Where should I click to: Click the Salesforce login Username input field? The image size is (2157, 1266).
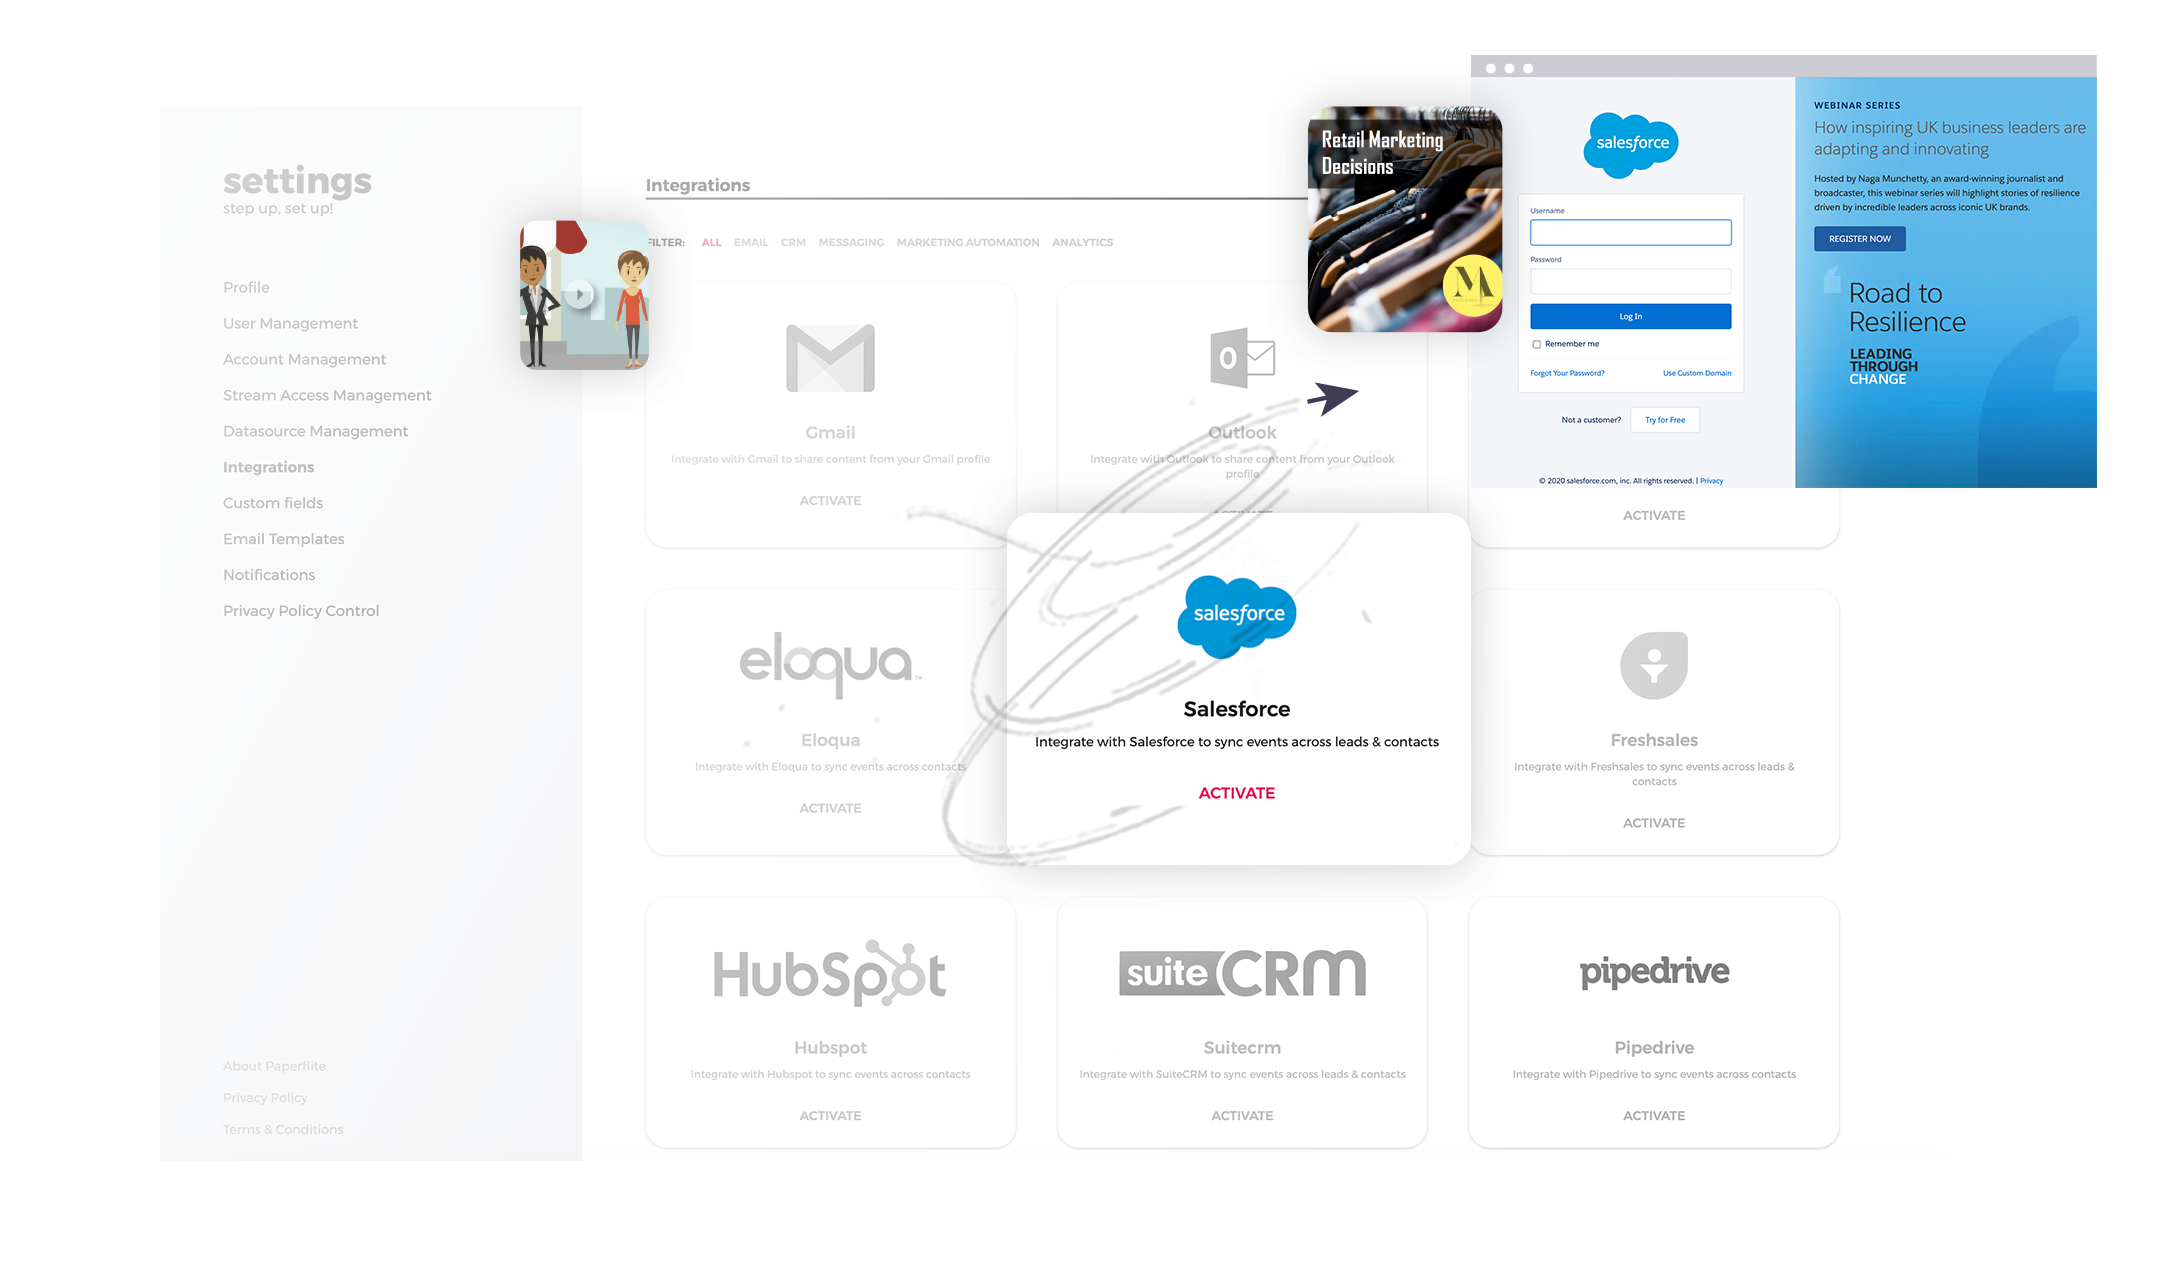(1630, 232)
